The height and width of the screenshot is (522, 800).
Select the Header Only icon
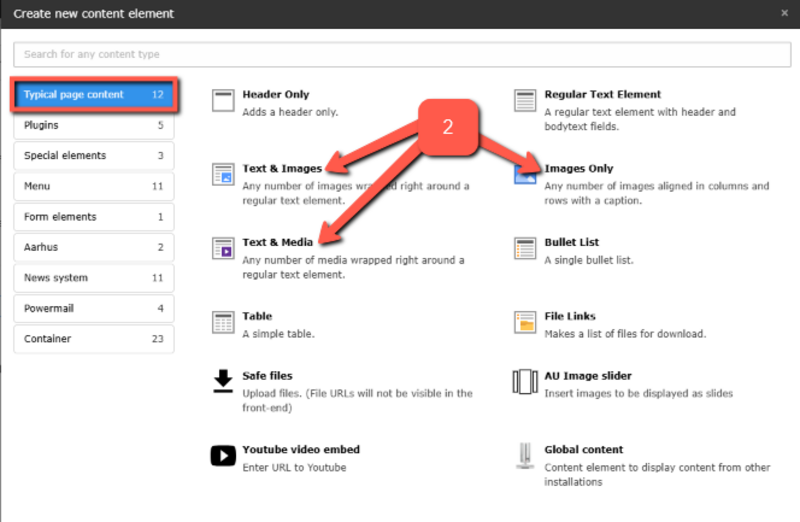point(222,101)
